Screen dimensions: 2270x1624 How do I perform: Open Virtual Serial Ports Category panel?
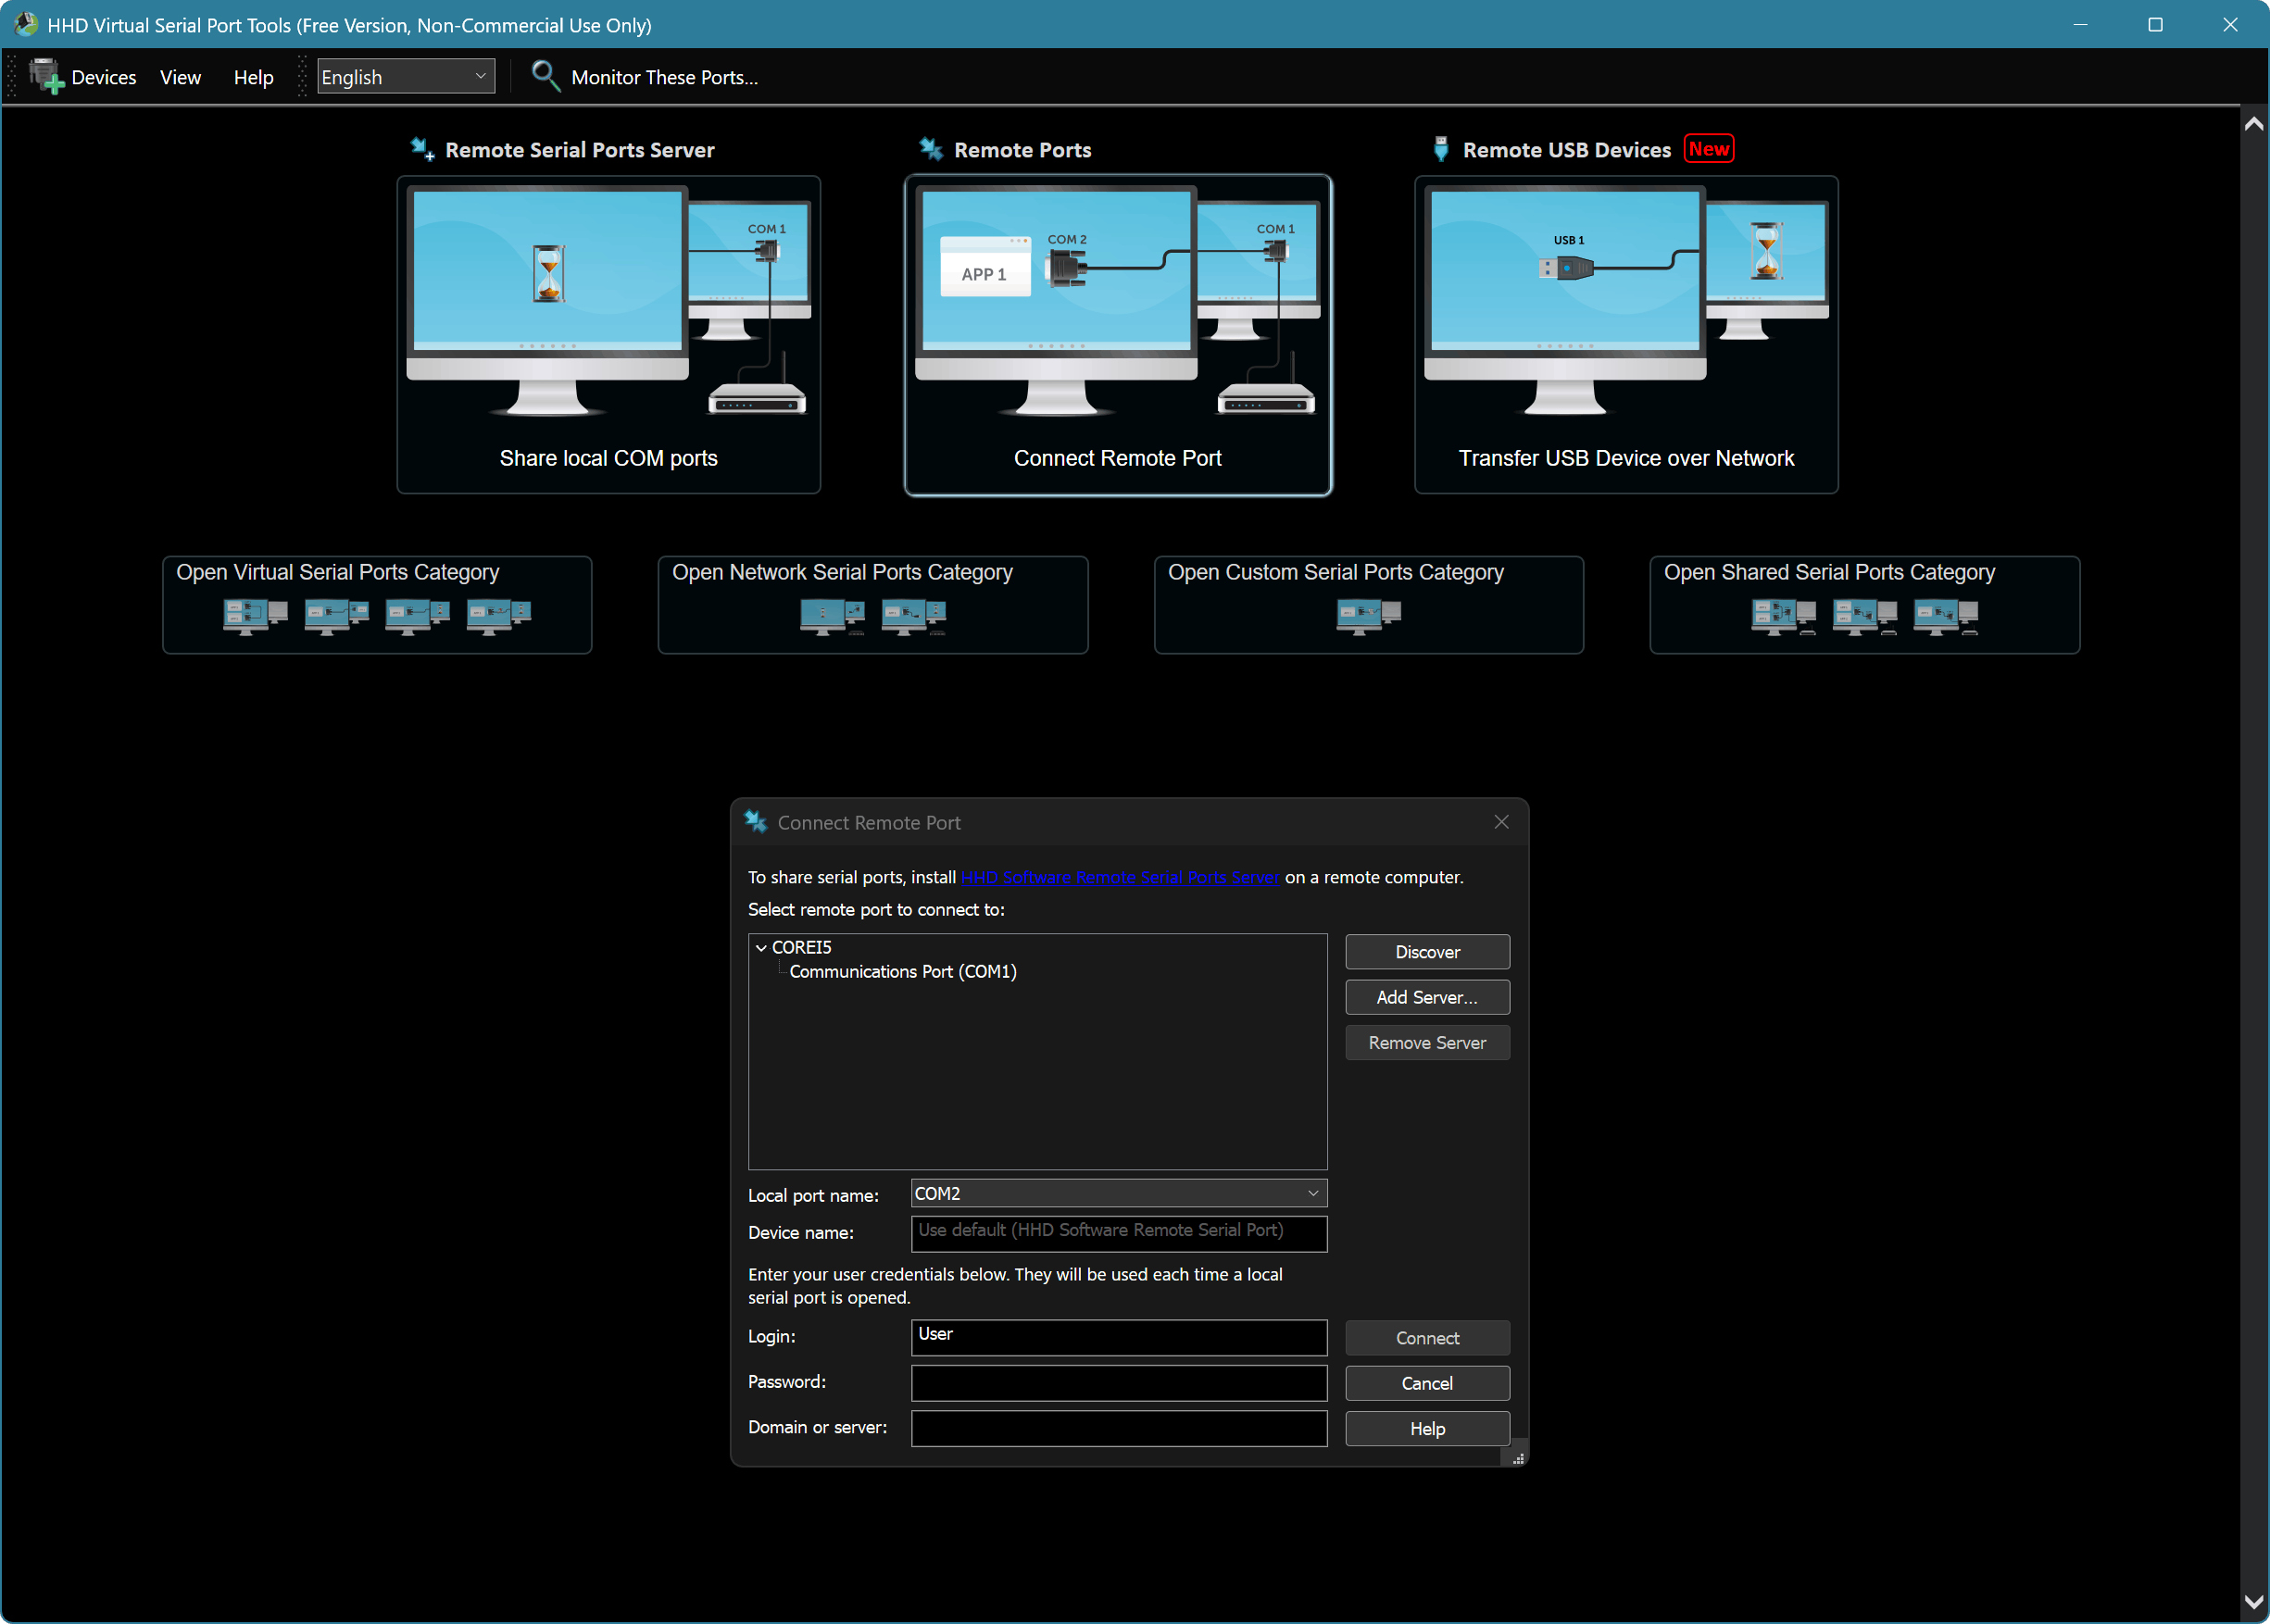tap(377, 605)
